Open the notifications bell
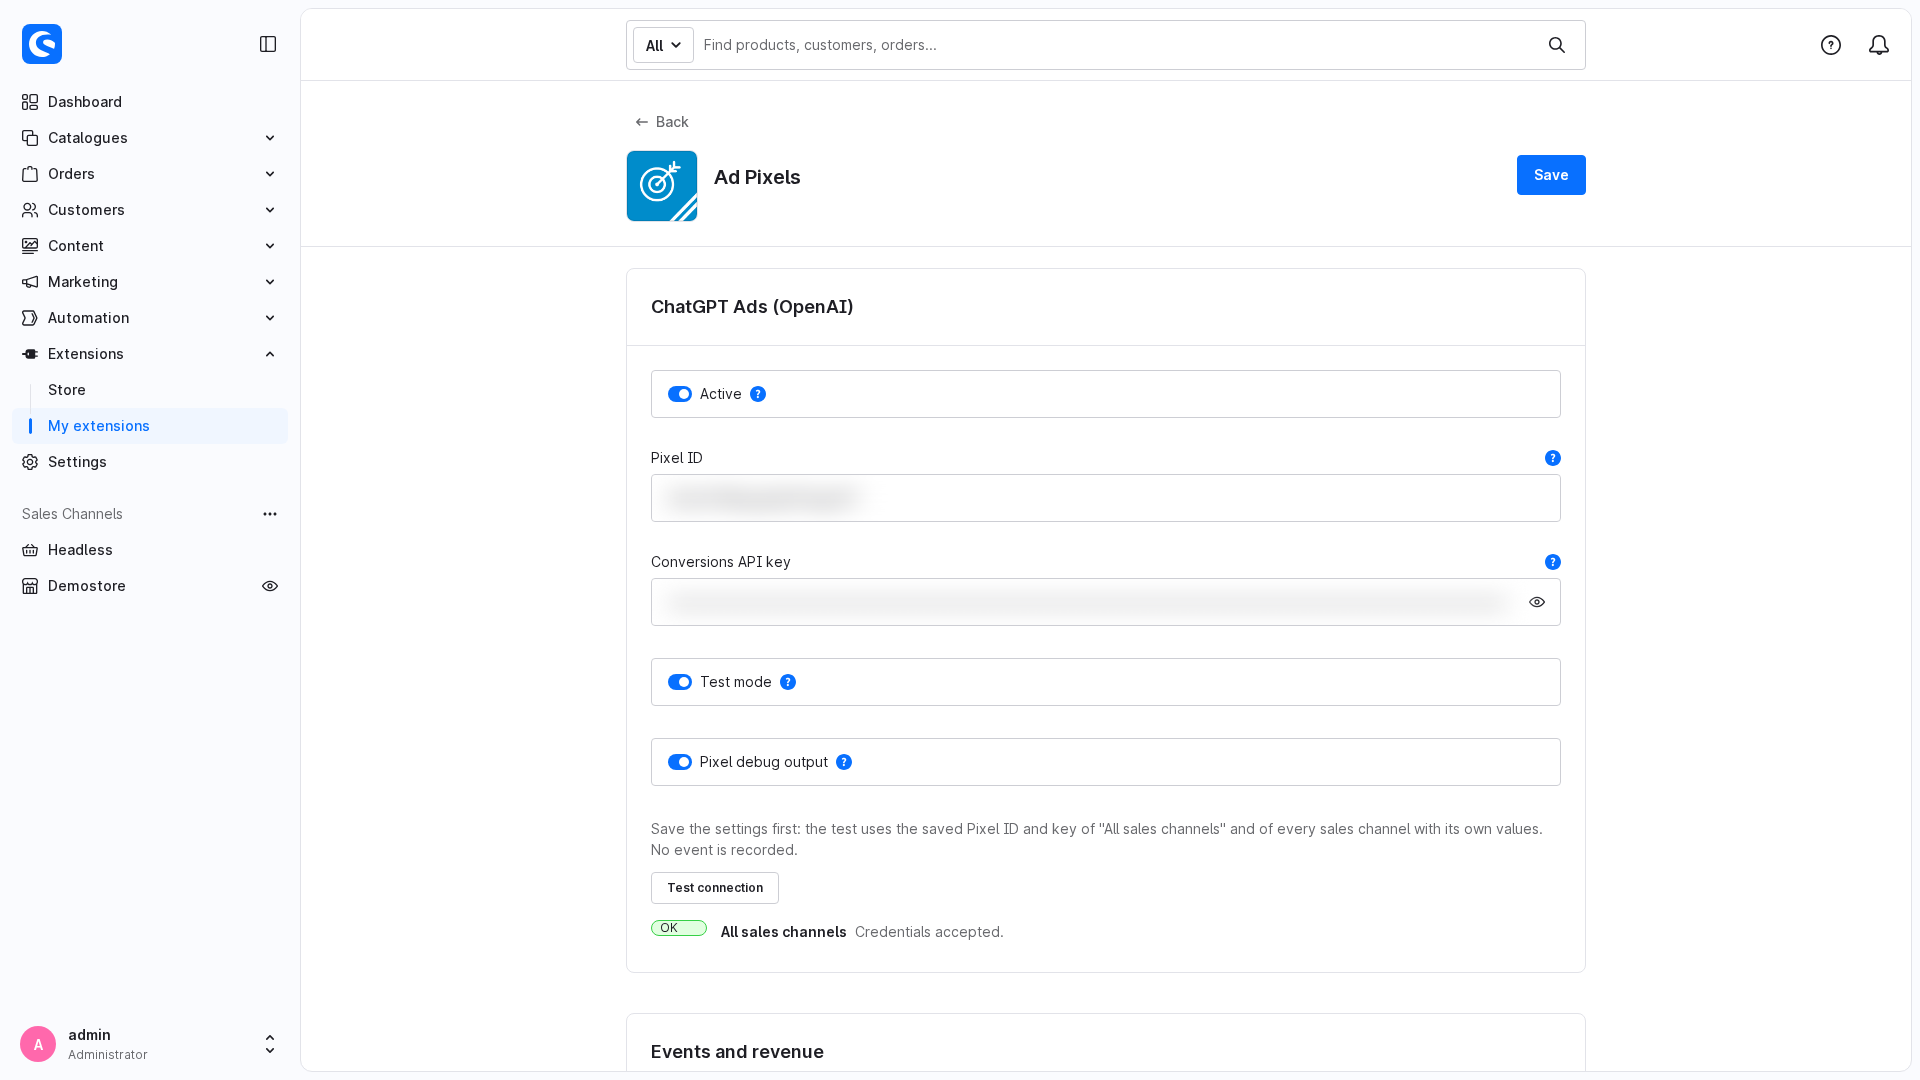1920x1080 pixels. tap(1879, 45)
